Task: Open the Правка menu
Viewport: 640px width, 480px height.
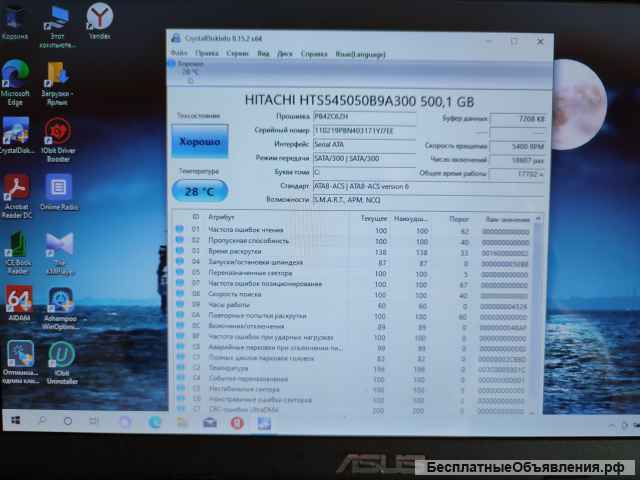Action: coord(207,53)
